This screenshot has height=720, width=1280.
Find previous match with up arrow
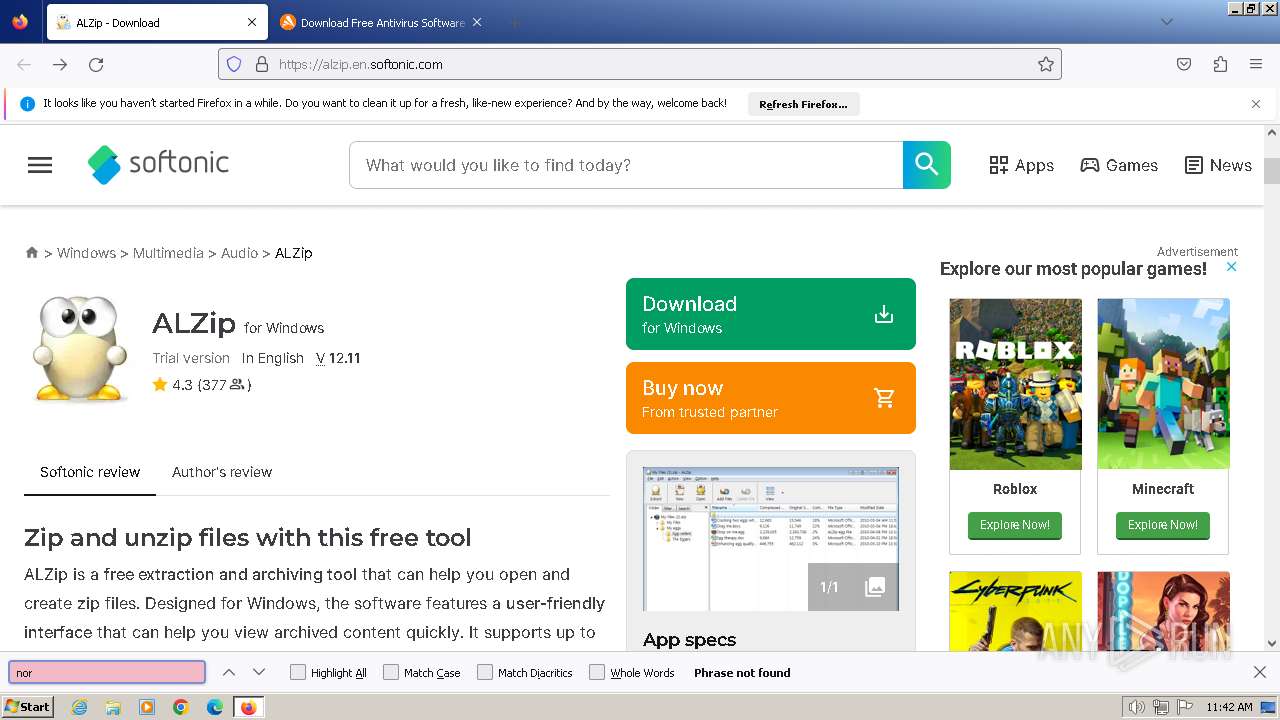click(x=229, y=672)
